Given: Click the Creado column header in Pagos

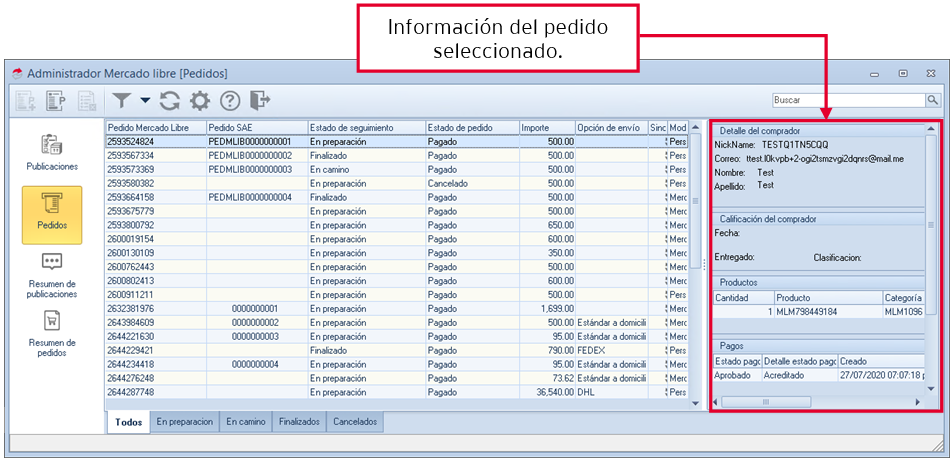Looking at the screenshot, I should [x=881, y=361].
